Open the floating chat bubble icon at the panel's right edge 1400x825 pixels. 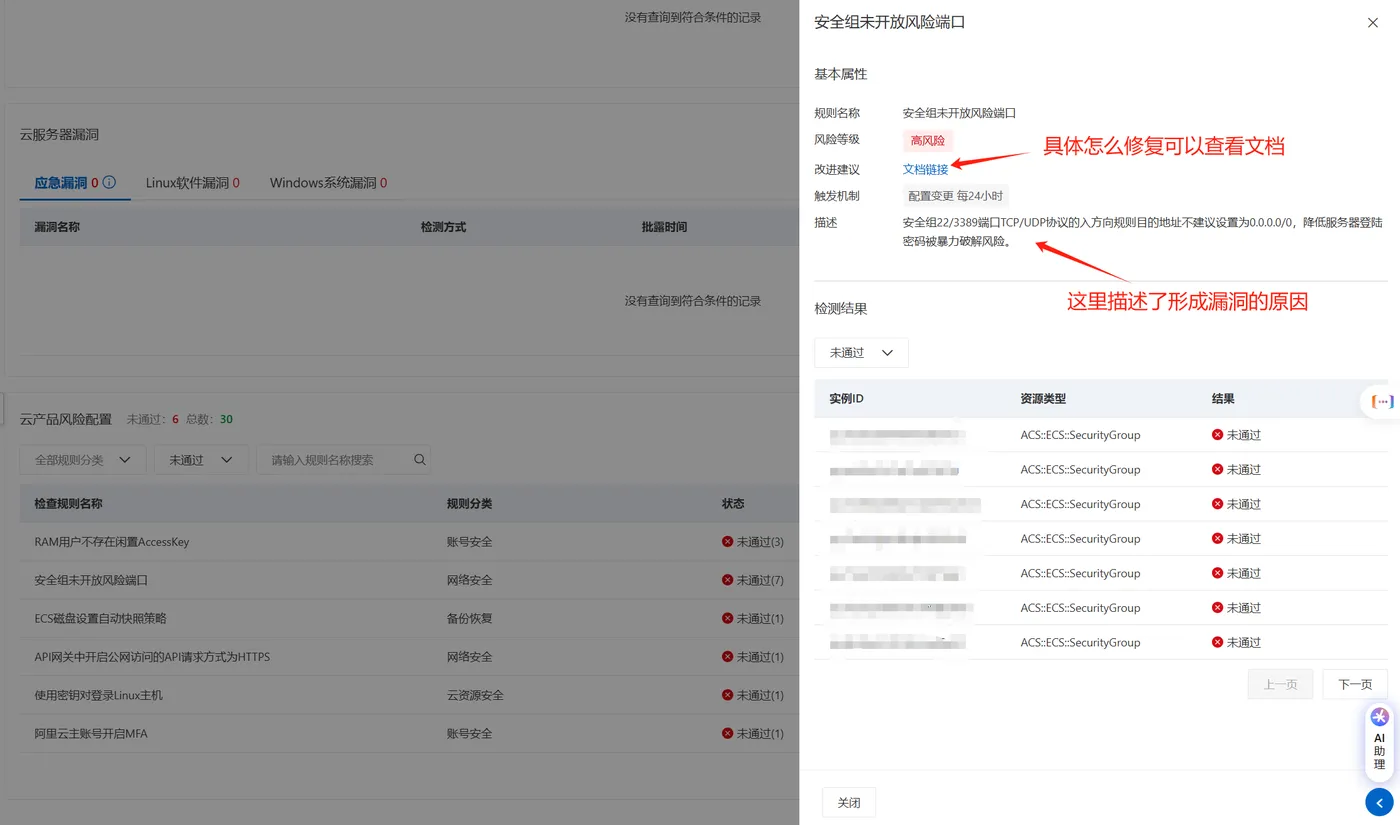(x=1383, y=402)
